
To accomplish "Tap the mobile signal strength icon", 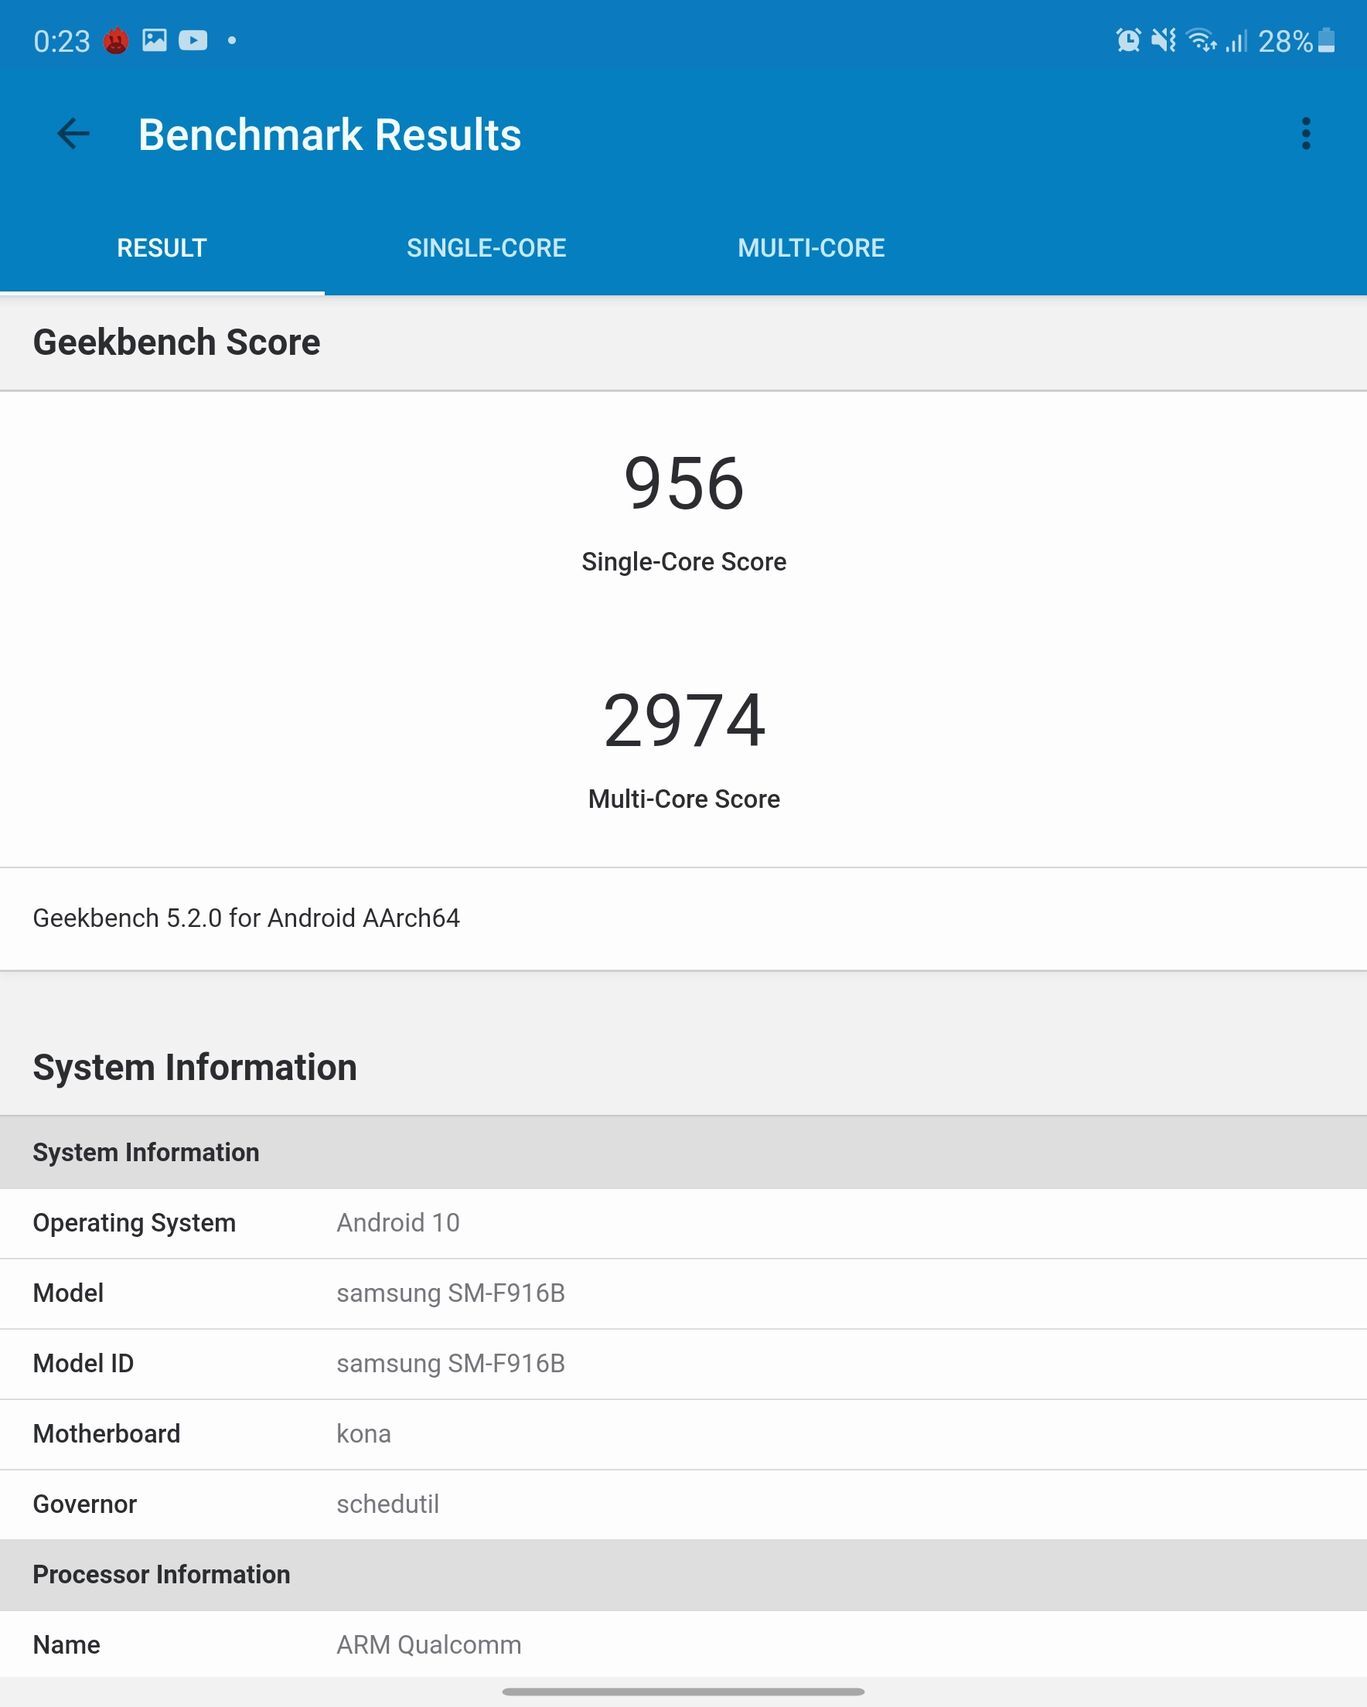I will point(1237,41).
